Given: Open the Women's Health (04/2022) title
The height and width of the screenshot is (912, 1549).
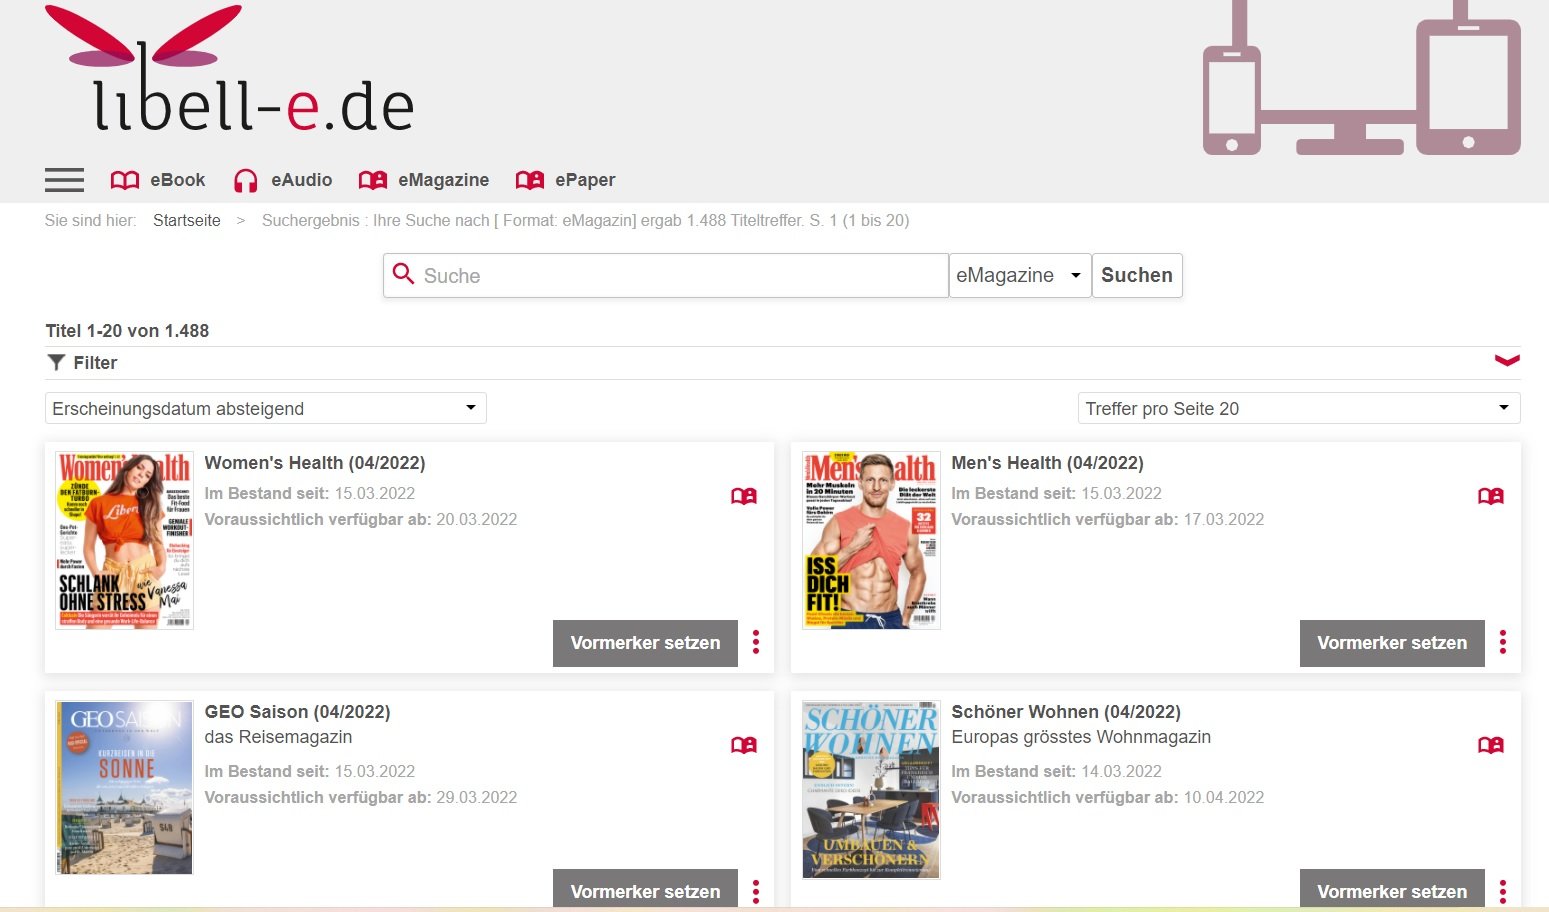Looking at the screenshot, I should 315,463.
